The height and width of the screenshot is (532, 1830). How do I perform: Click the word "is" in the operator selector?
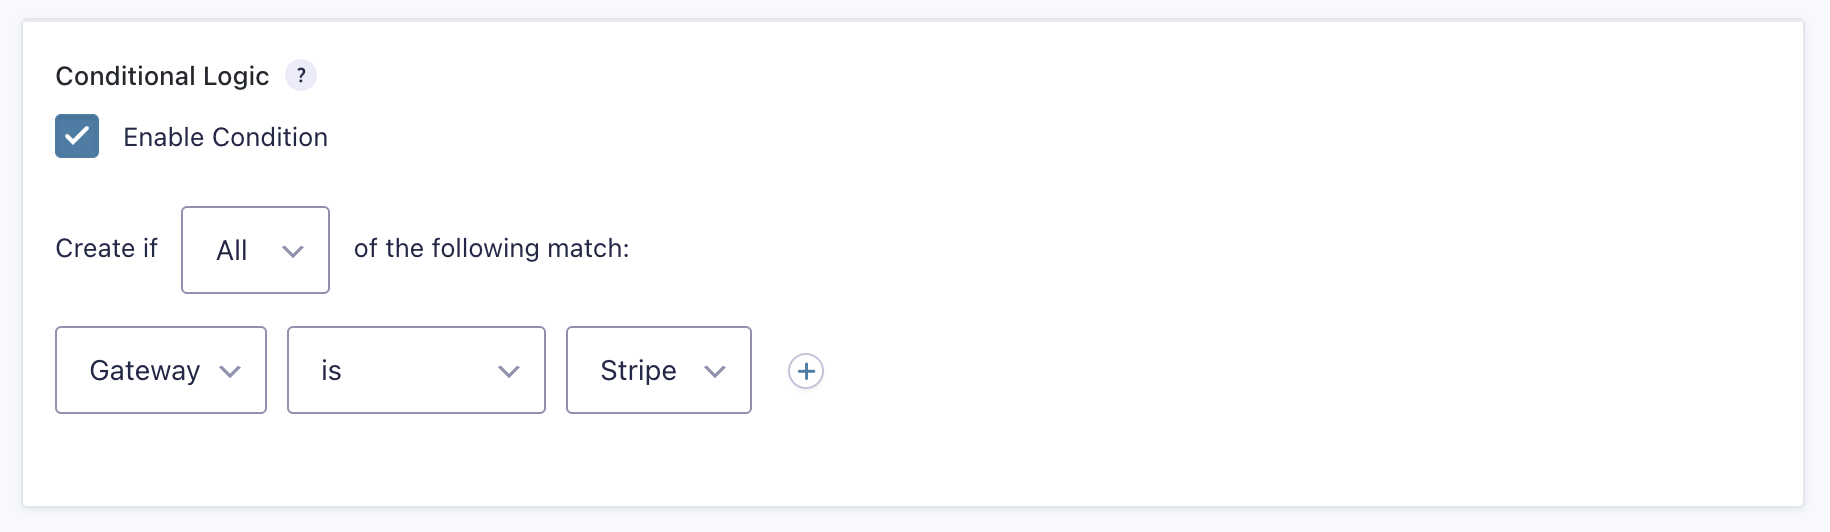(x=331, y=371)
